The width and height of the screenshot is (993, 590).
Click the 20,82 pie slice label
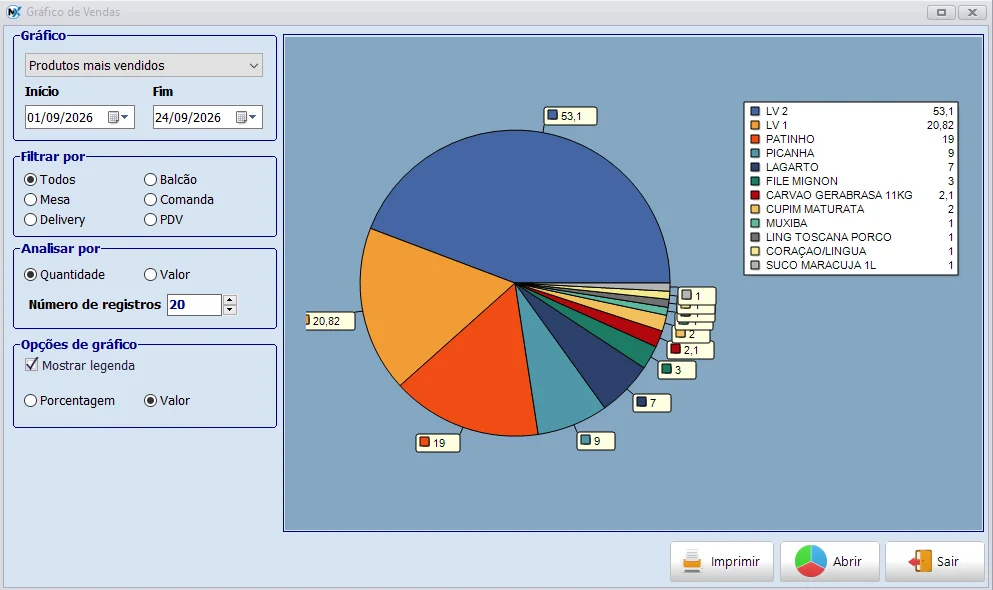pyautogui.click(x=330, y=321)
